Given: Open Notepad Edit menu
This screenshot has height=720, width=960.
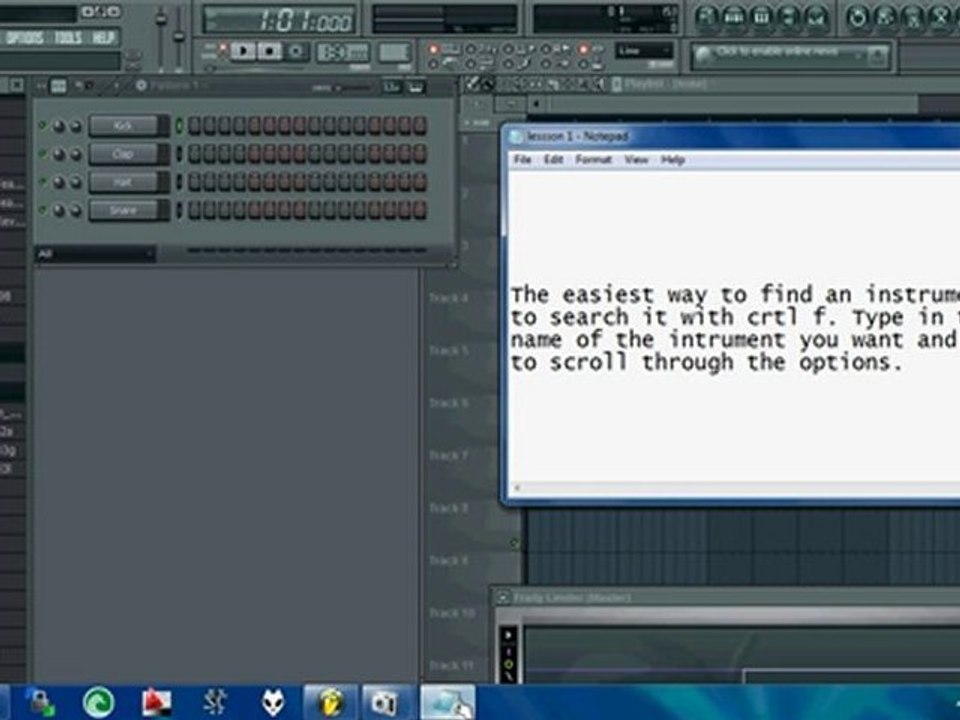Looking at the screenshot, I should tap(553, 160).
